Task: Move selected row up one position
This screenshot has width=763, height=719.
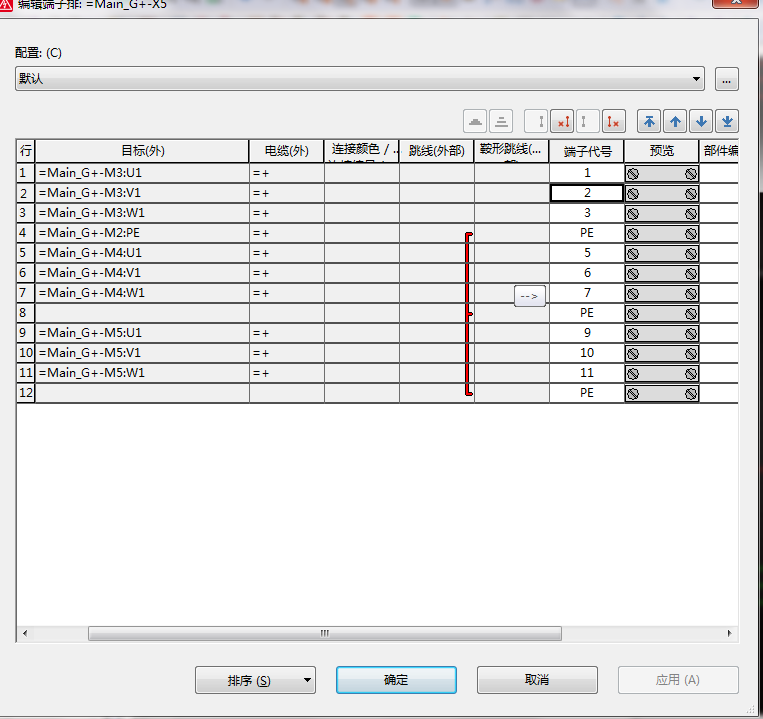Action: pyautogui.click(x=675, y=121)
